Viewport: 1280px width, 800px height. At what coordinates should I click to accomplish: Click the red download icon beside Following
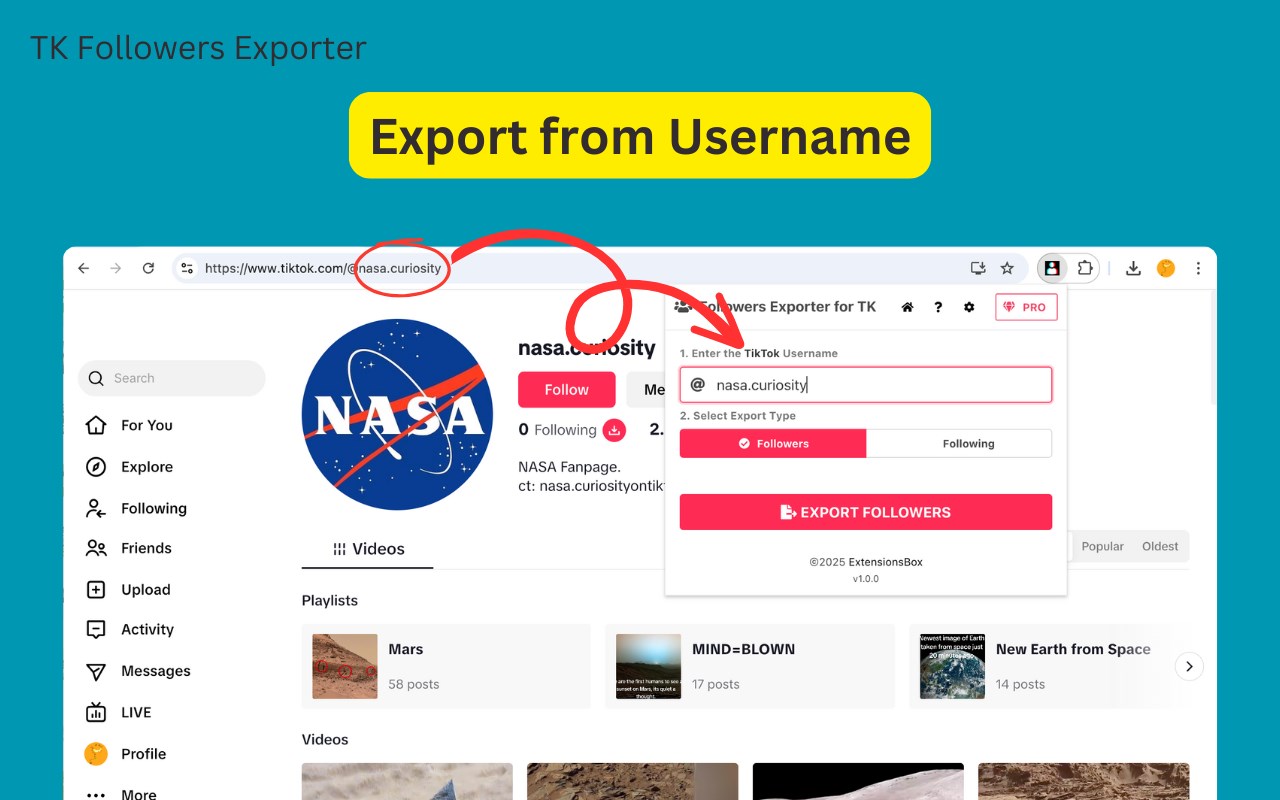614,430
